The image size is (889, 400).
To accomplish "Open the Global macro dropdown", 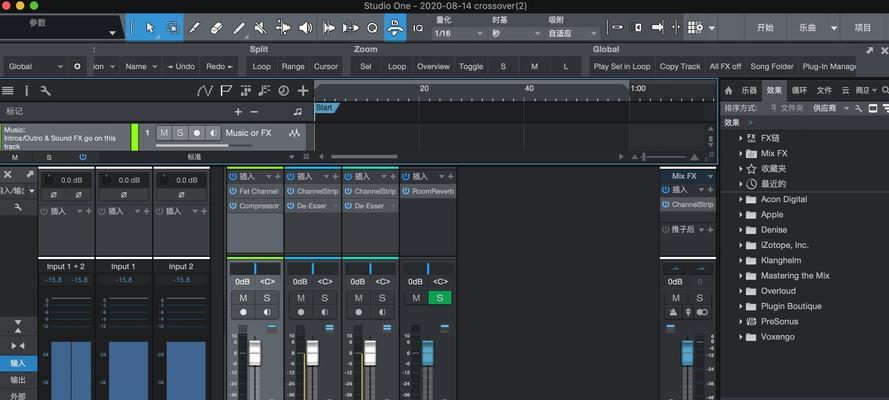I will coord(35,66).
